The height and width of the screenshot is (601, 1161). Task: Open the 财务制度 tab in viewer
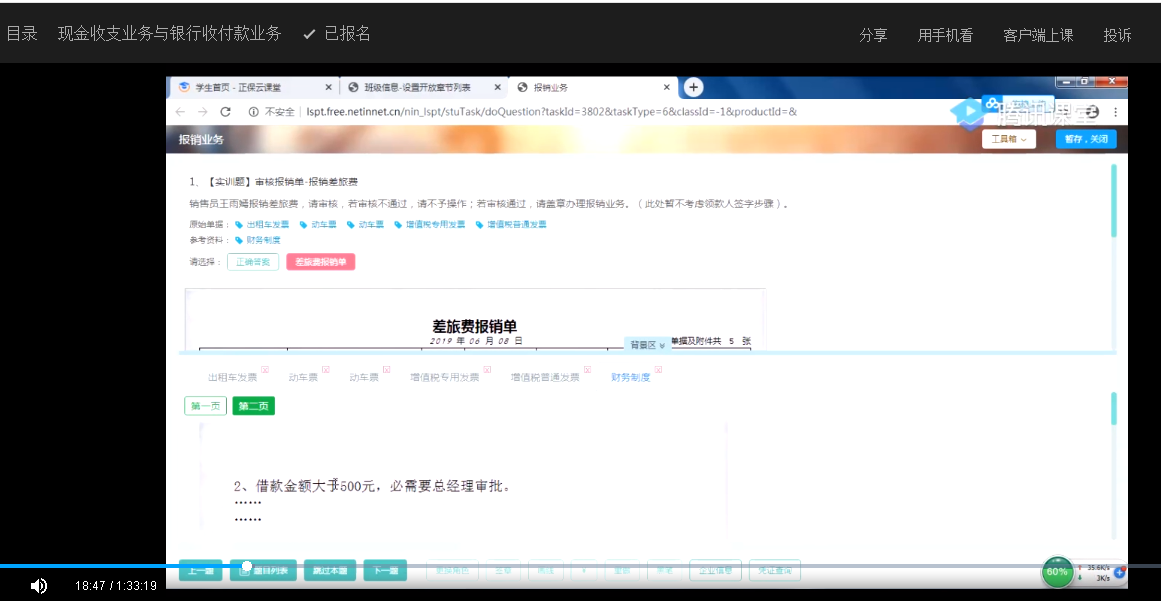coord(630,378)
